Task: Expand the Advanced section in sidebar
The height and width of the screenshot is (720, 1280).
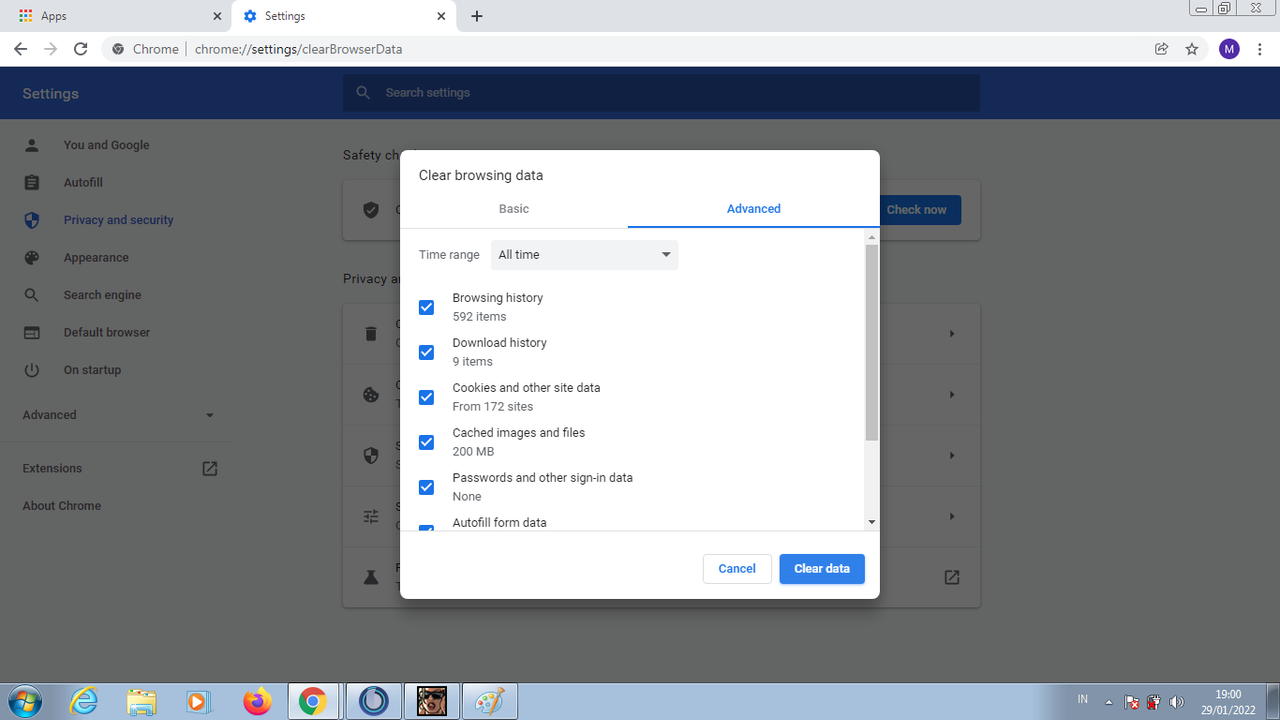Action: click(119, 415)
